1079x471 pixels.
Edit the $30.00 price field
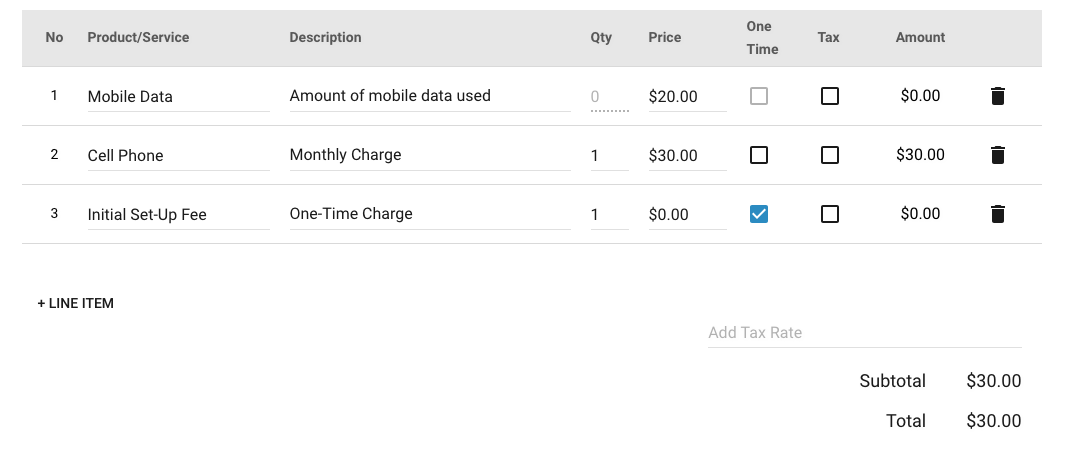point(687,156)
